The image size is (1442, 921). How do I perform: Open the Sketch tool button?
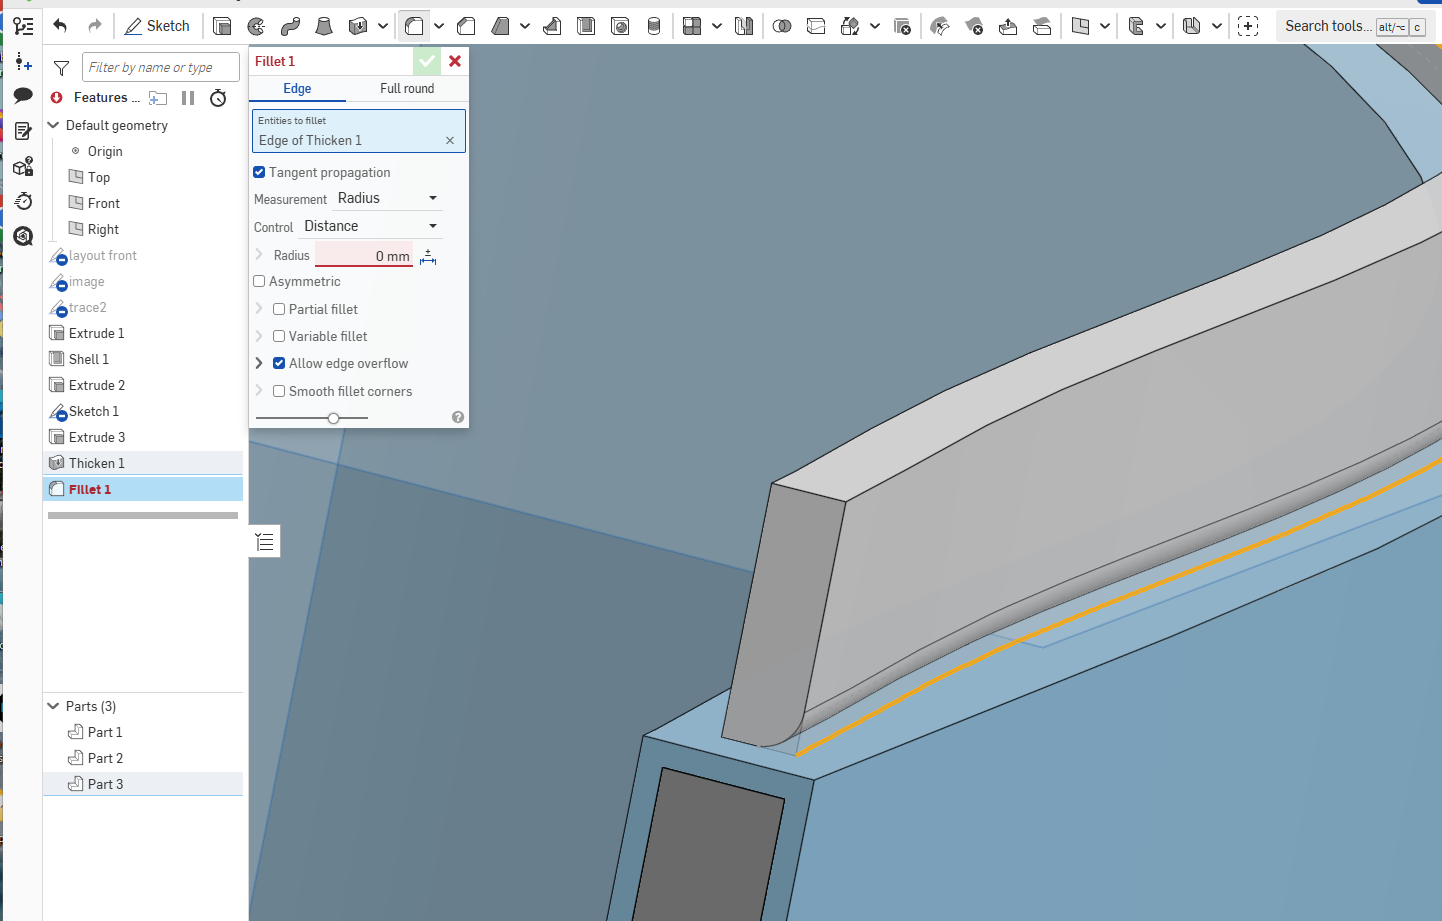[x=157, y=26]
